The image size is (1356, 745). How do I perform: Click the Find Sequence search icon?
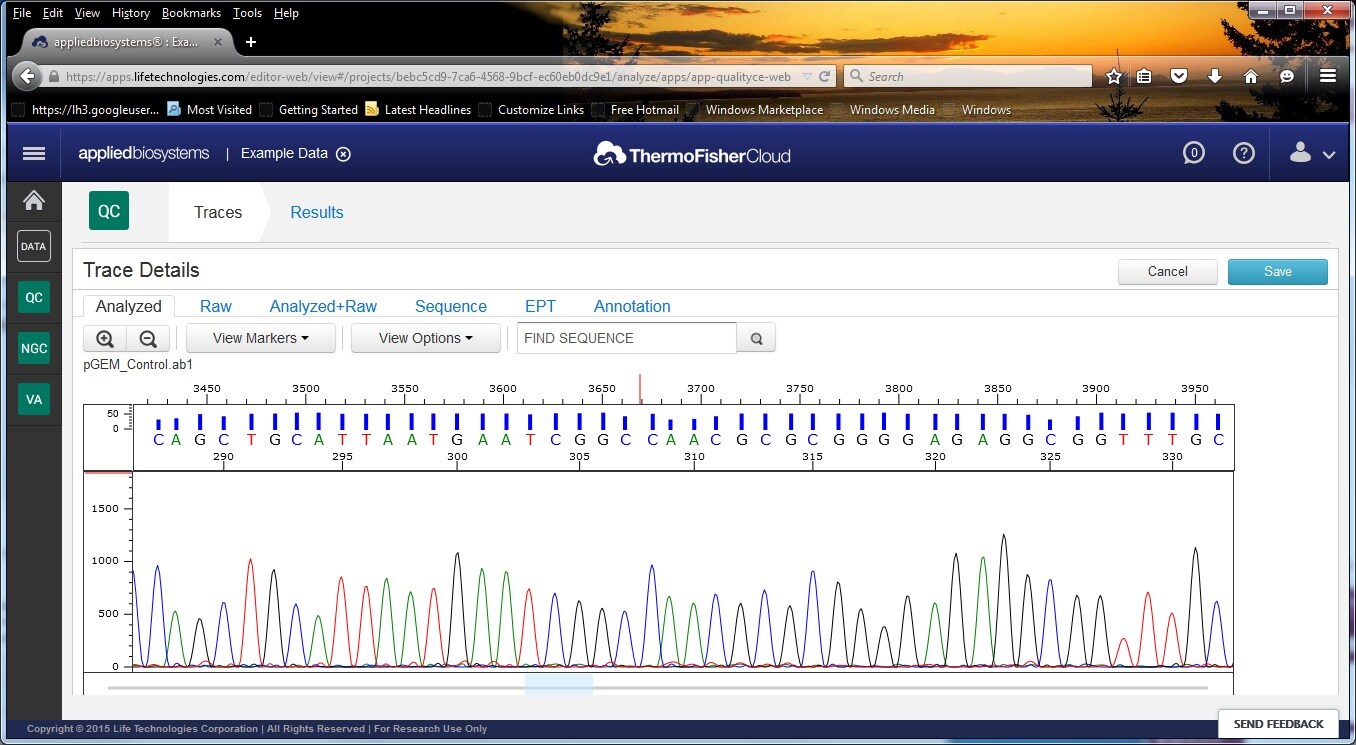pos(756,339)
